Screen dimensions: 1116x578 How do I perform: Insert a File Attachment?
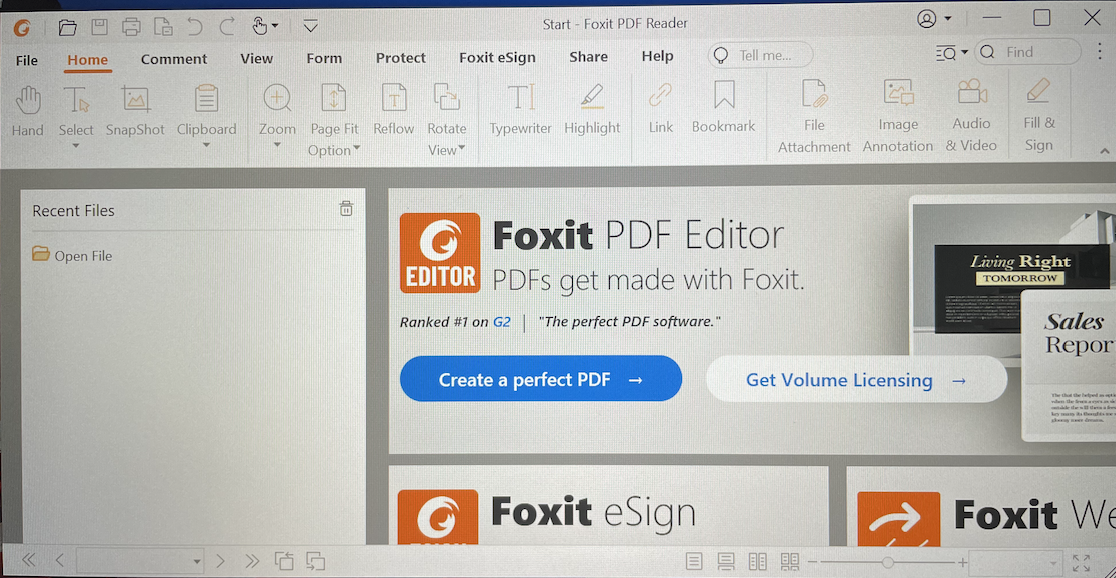(x=814, y=117)
